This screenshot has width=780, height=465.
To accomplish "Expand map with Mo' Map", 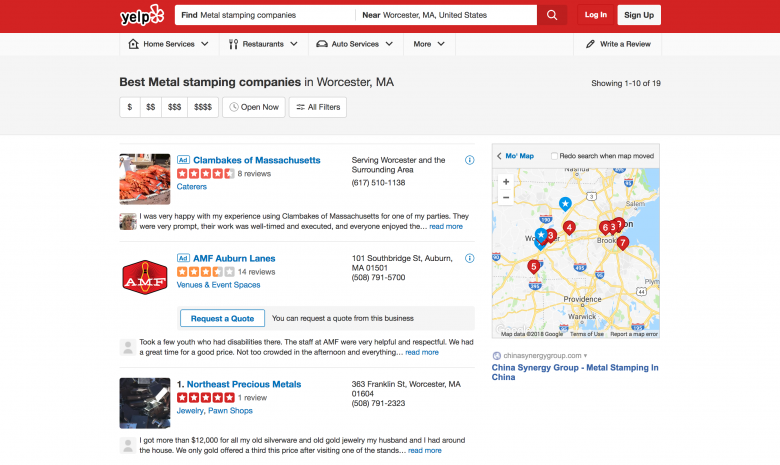I will (515, 156).
